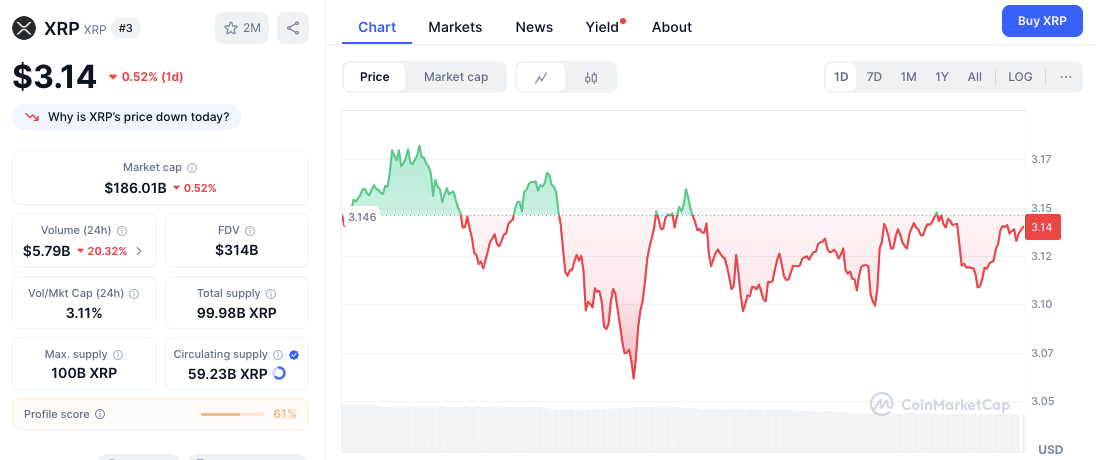Click the Profile score progress bar
The height and width of the screenshot is (460, 1096).
pyautogui.click(x=232, y=414)
